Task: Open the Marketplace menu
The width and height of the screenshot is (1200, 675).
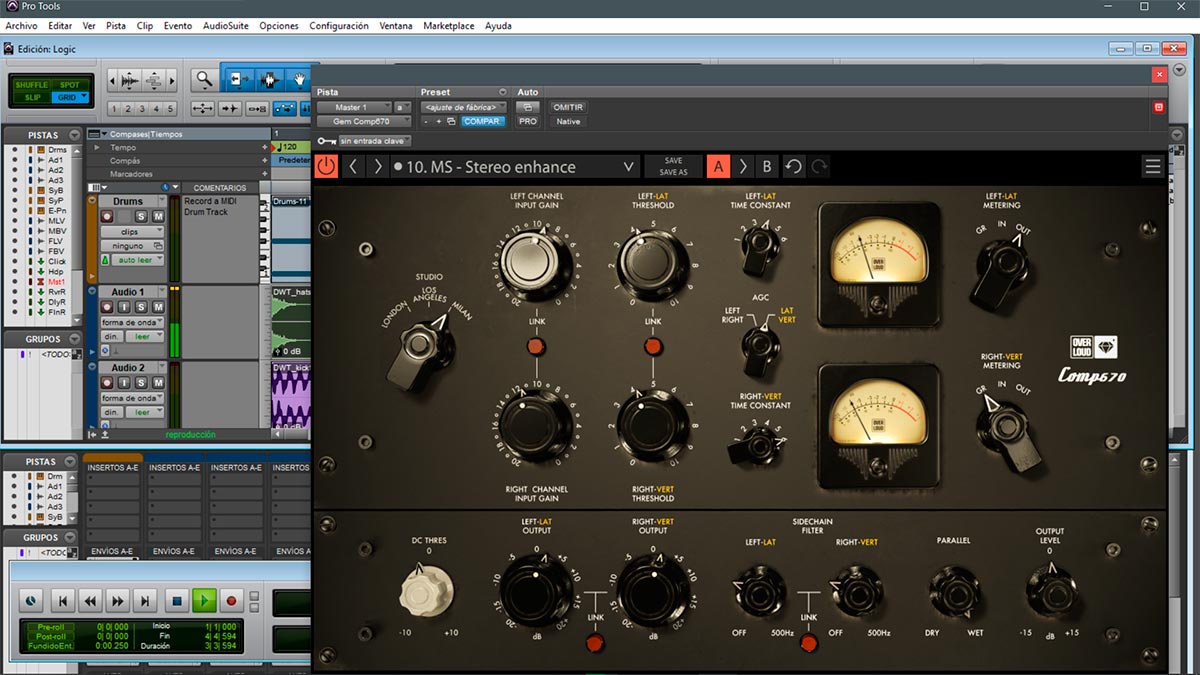Action: click(x=449, y=26)
